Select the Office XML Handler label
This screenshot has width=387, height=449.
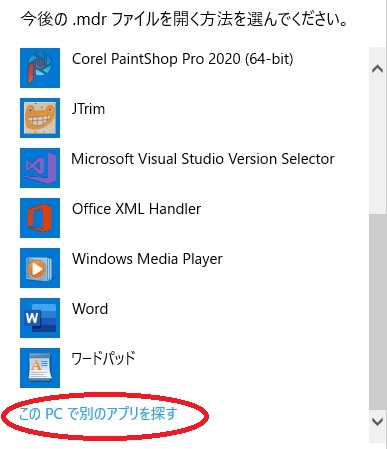137,209
